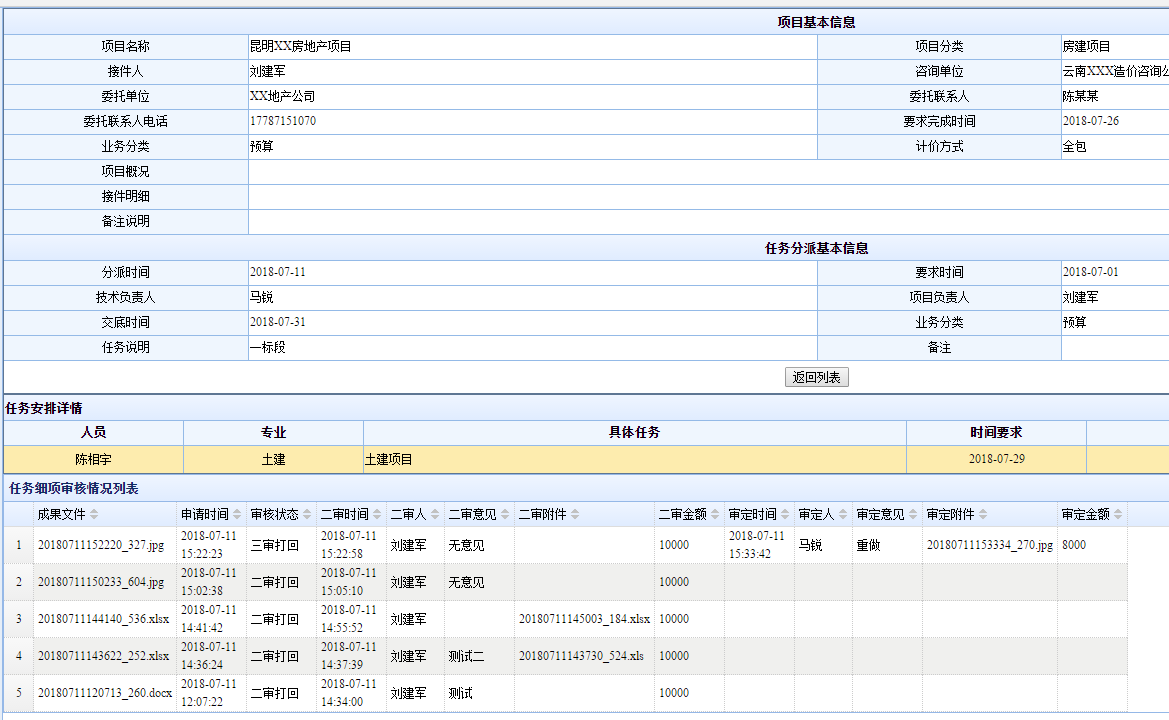
Task: Click the 项目概况 empty field
Action: [700, 172]
